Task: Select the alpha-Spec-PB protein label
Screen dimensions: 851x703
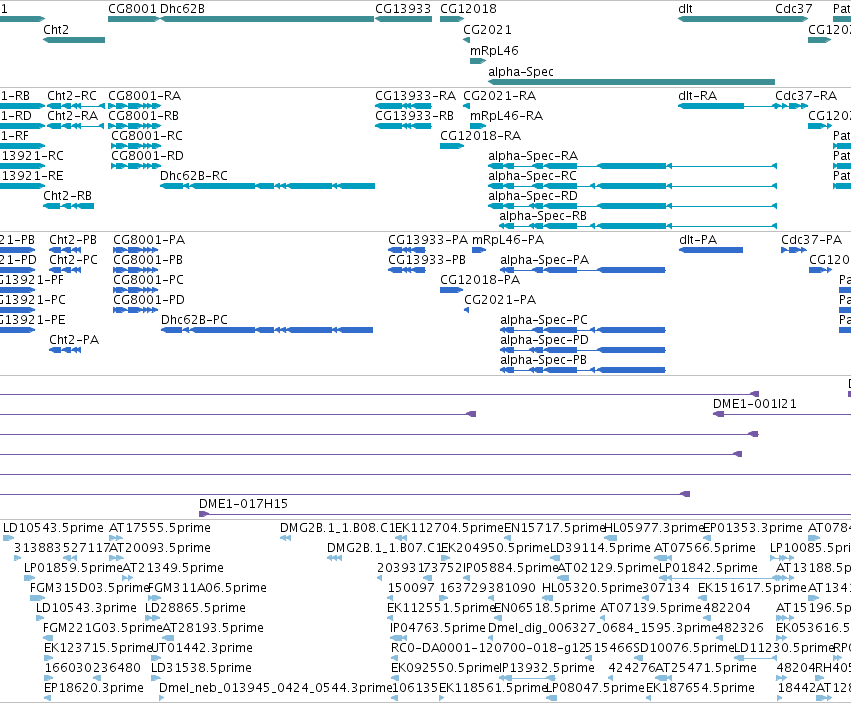Action: coord(543,360)
